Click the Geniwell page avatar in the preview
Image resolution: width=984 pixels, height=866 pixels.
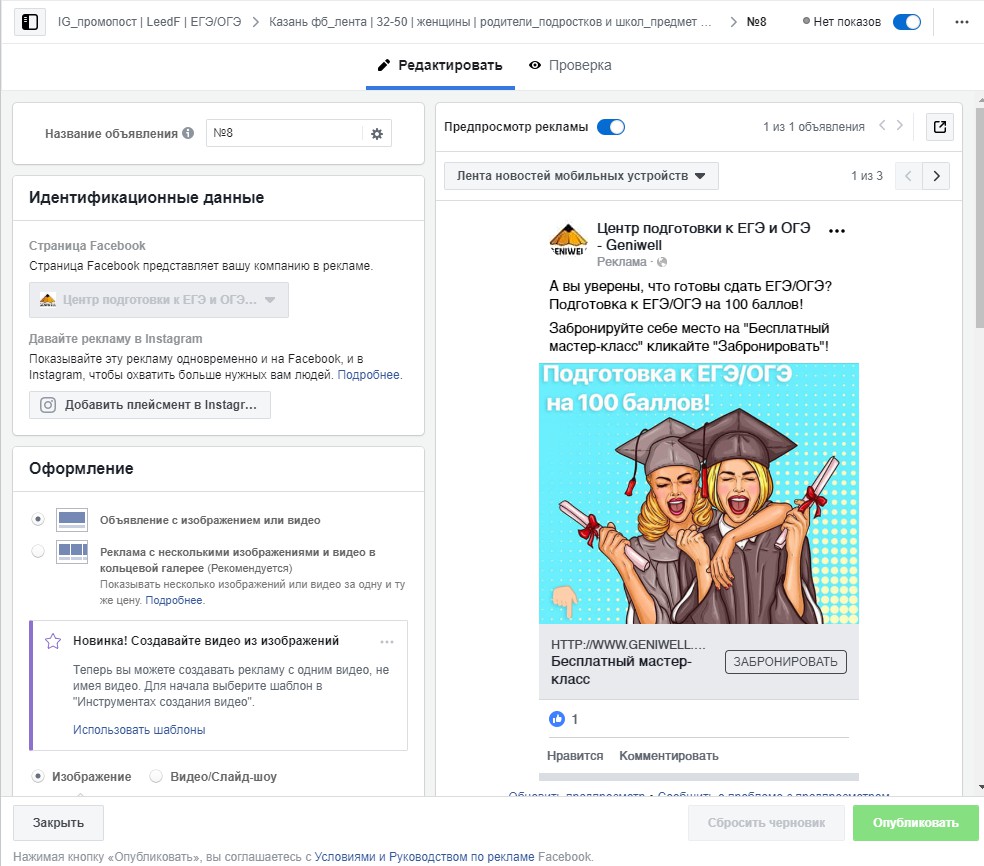point(568,240)
